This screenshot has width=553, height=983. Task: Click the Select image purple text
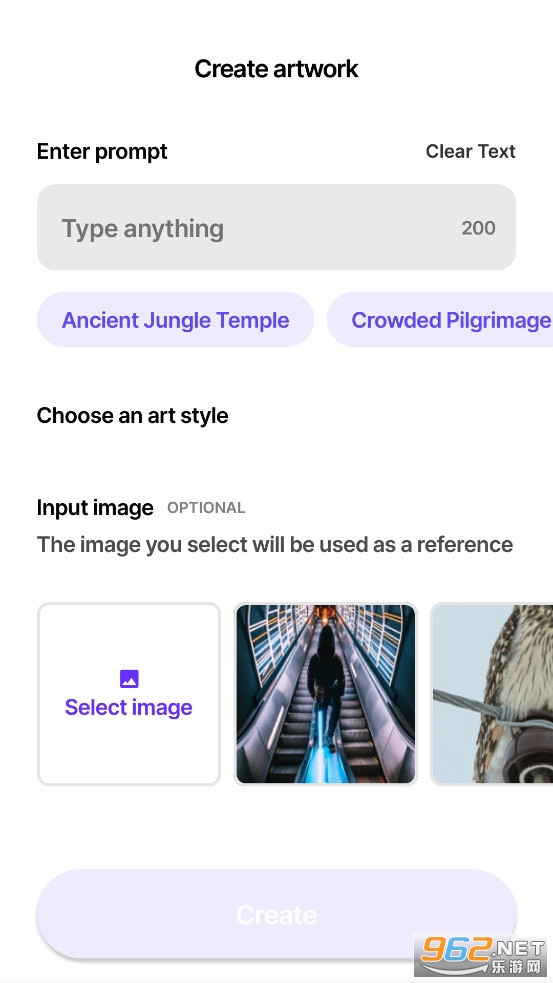tap(129, 707)
